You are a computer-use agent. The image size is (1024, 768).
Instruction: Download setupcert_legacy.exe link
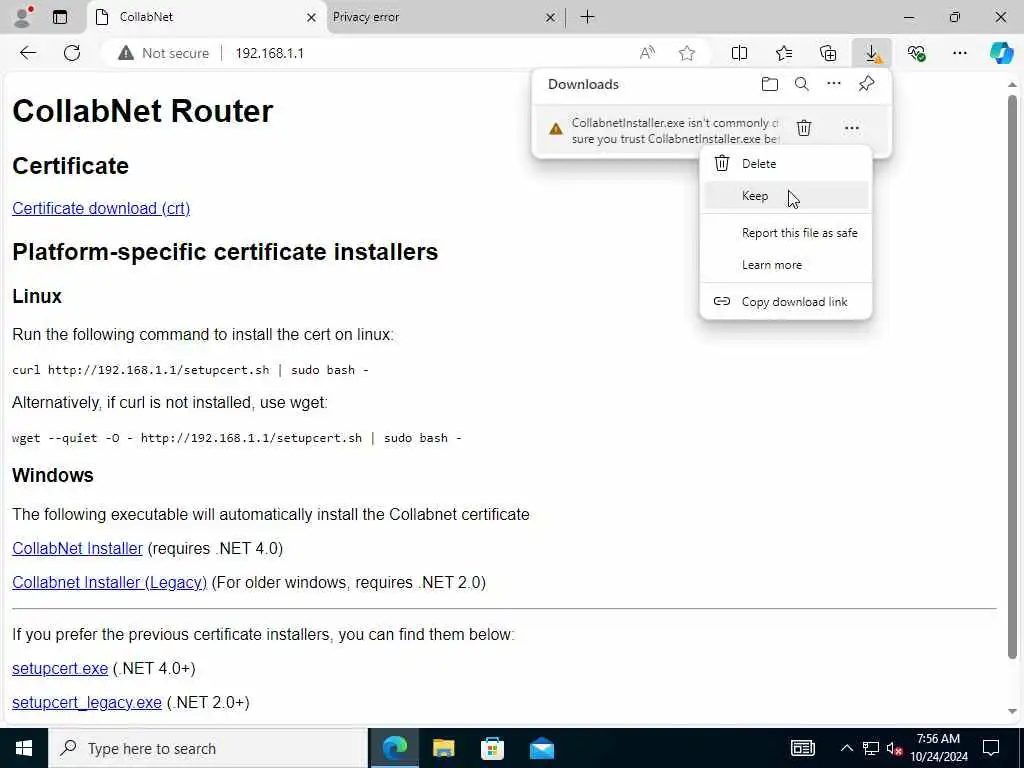(x=87, y=702)
